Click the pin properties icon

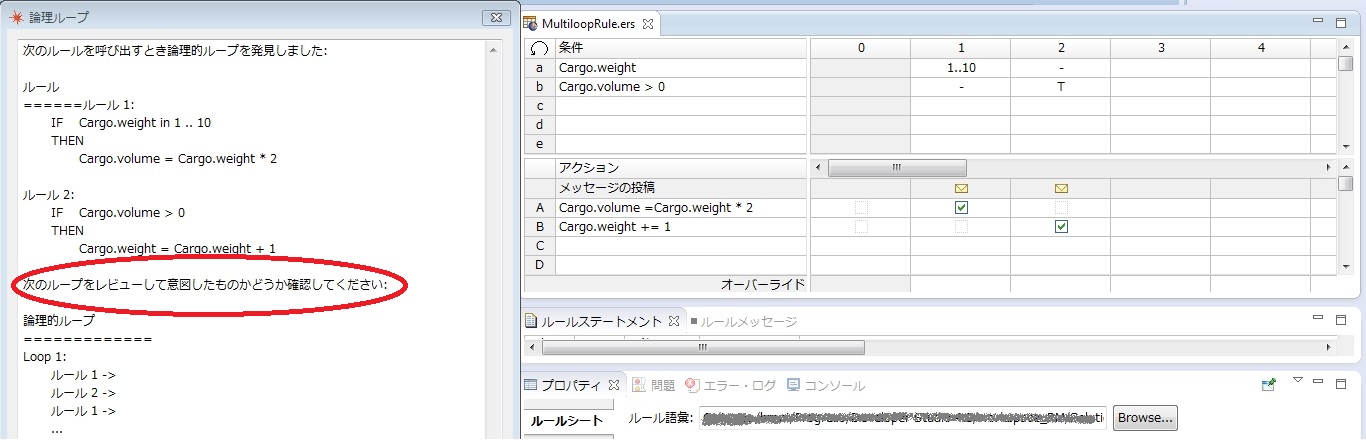click(x=1270, y=384)
